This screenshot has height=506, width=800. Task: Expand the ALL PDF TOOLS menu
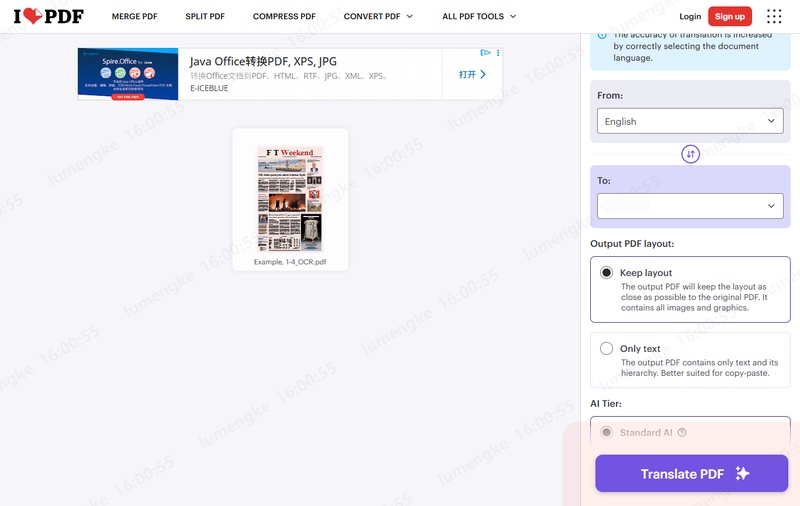pyautogui.click(x=479, y=16)
